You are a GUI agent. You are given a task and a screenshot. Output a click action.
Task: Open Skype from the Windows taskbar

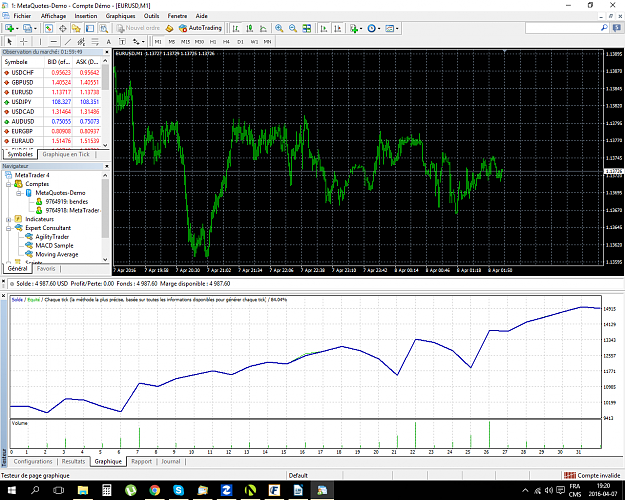pos(179,490)
